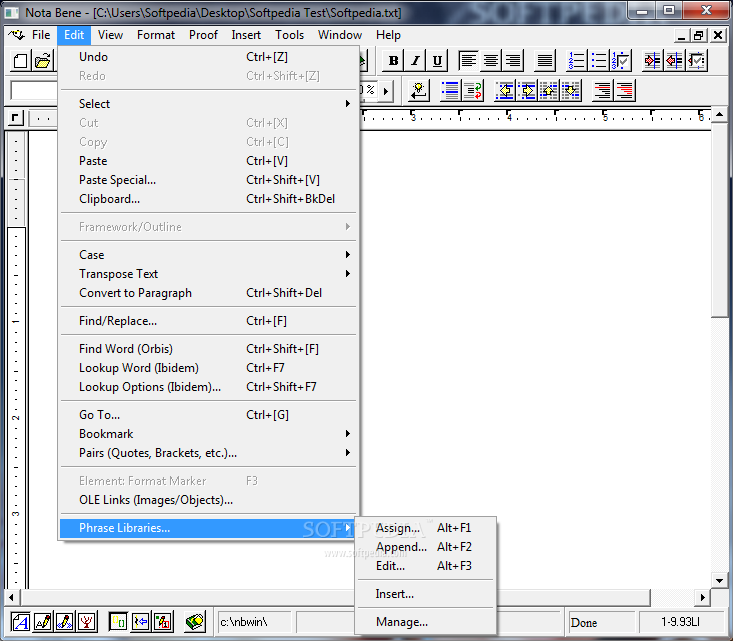Click the numbered checklist icon
The width and height of the screenshot is (733, 641).
pyautogui.click(x=621, y=61)
